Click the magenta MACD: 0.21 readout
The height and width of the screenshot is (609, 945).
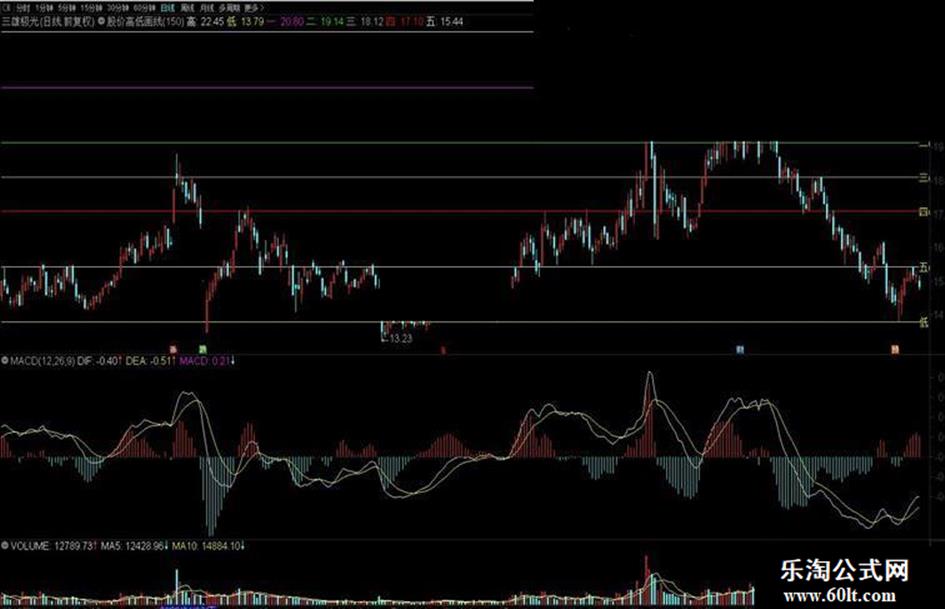[x=206, y=361]
